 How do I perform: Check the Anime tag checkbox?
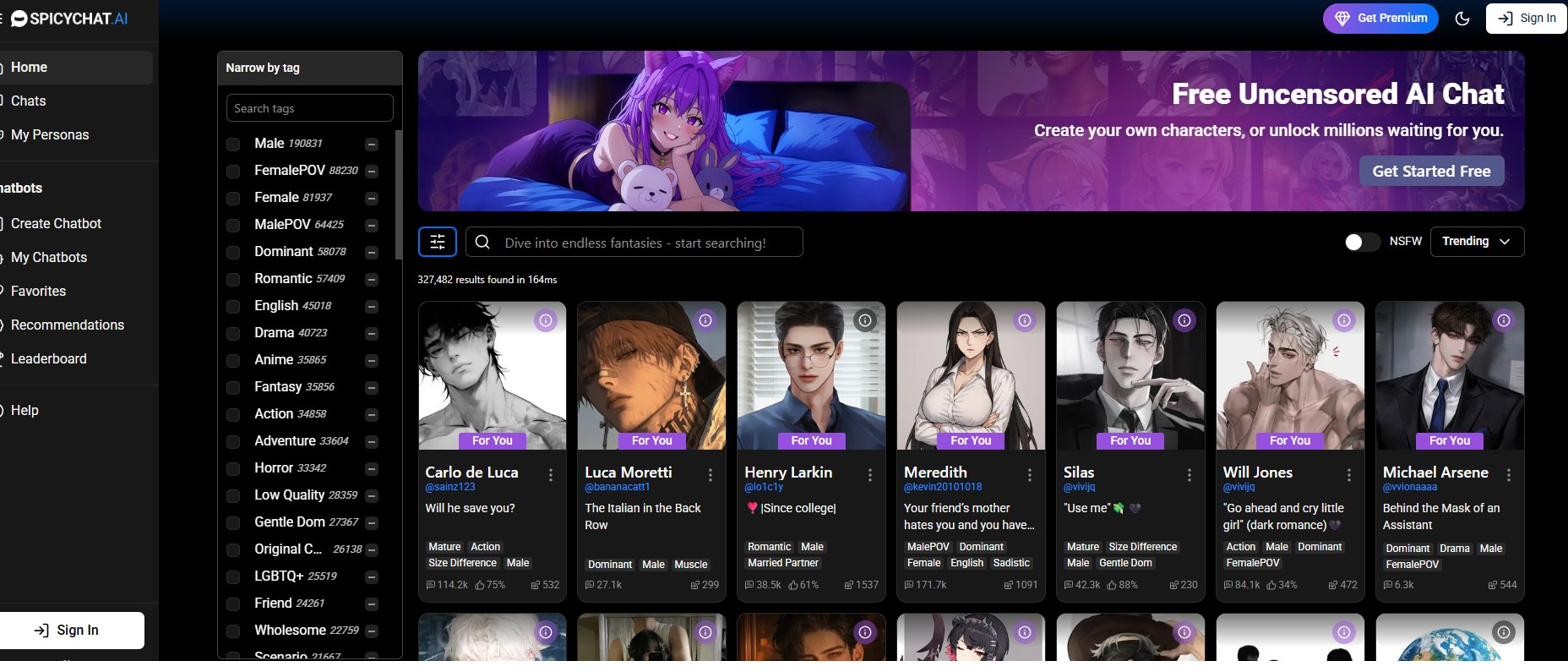point(233,360)
